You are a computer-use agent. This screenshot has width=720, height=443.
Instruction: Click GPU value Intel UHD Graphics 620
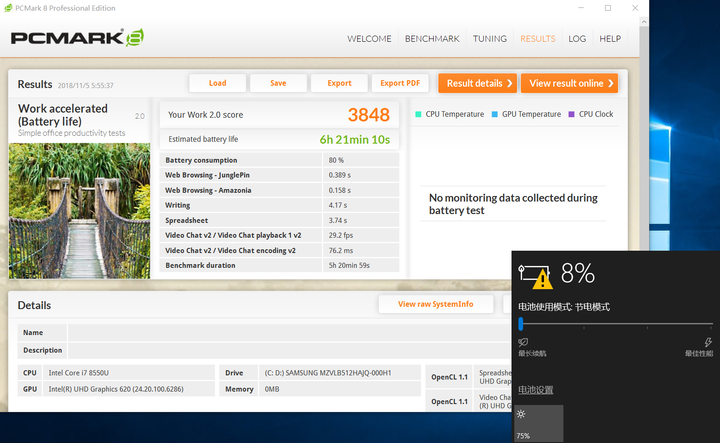pos(116,389)
